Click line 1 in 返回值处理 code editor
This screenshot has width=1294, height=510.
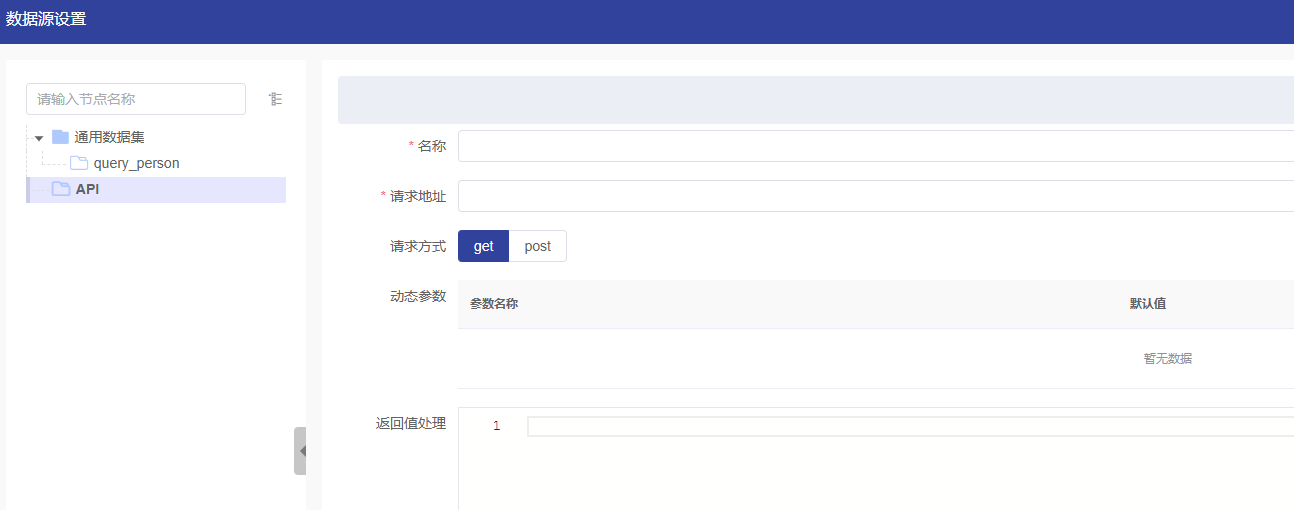click(900, 427)
